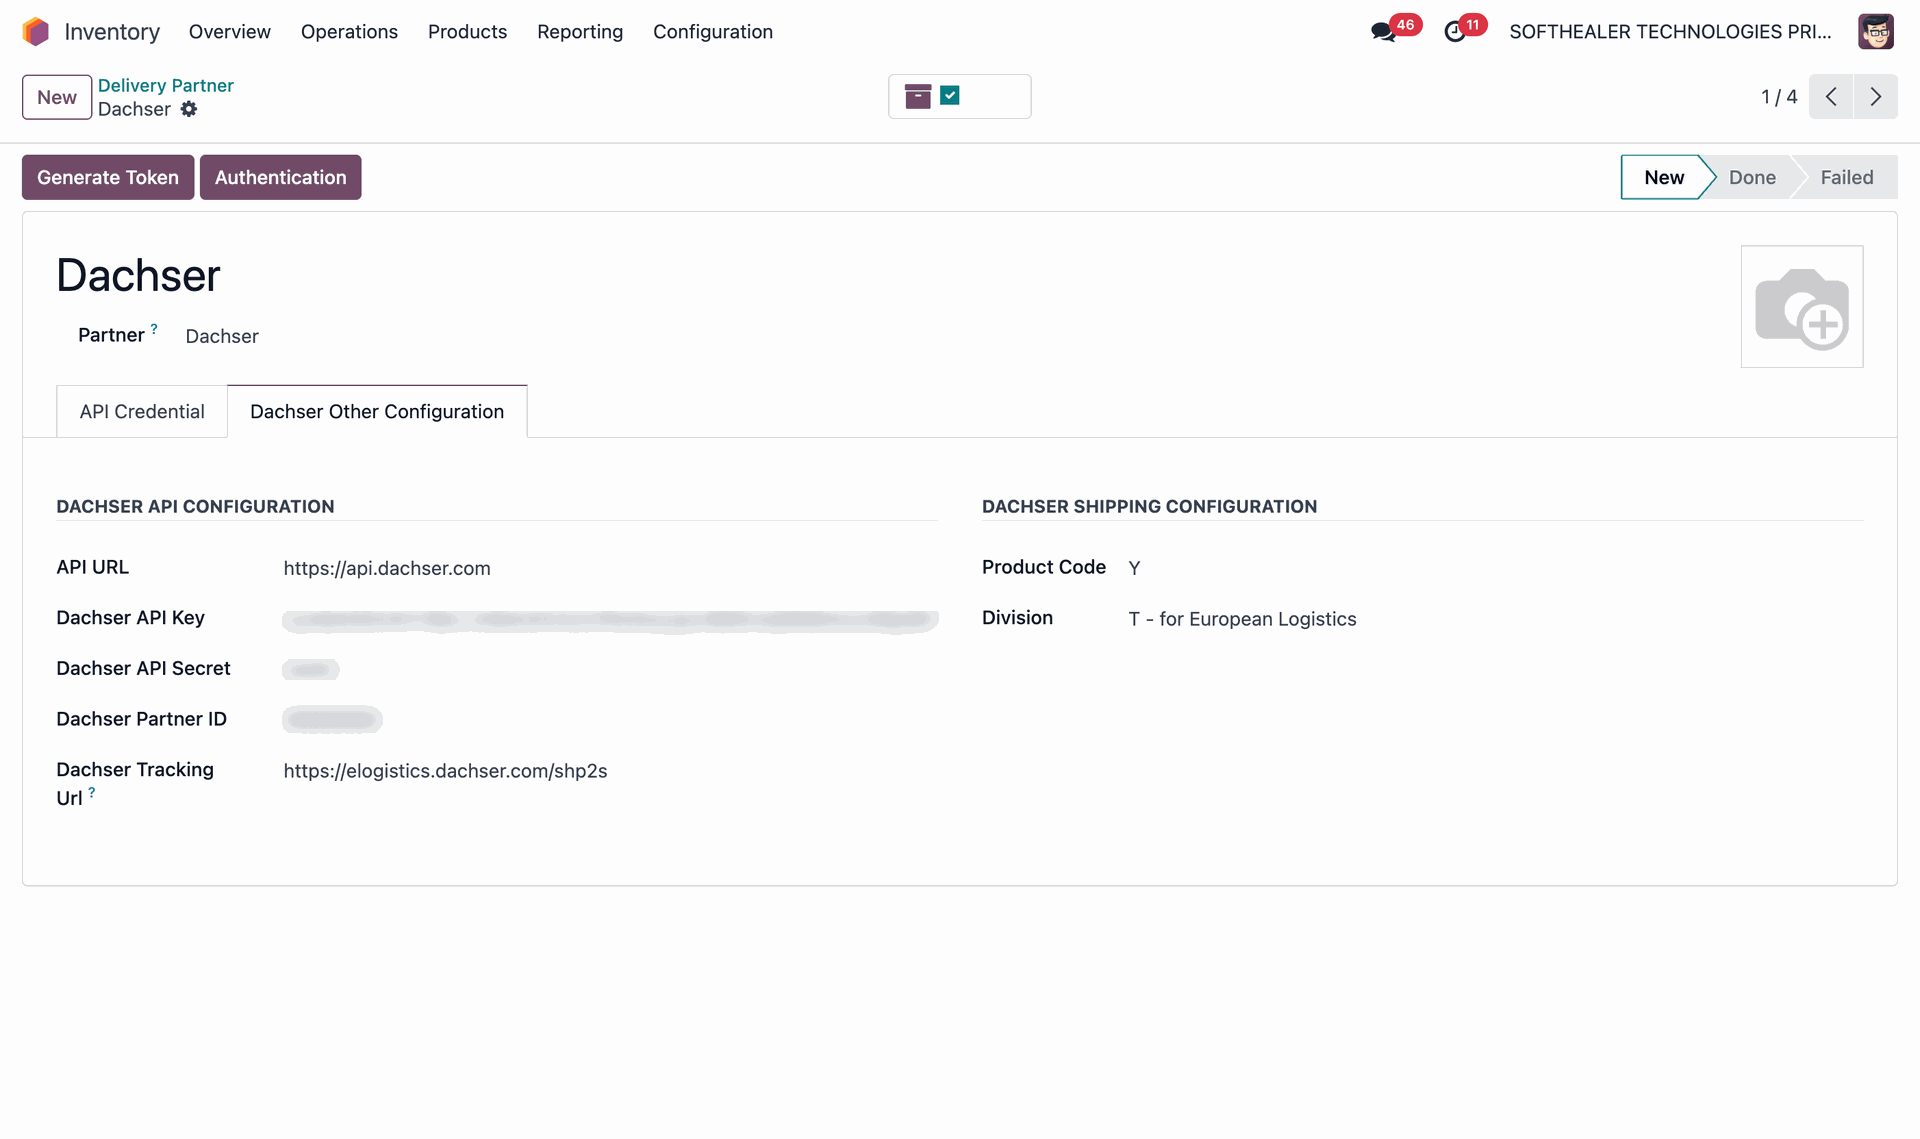The height and width of the screenshot is (1139, 1920).
Task: Click the Generate Token button
Action: (x=108, y=177)
